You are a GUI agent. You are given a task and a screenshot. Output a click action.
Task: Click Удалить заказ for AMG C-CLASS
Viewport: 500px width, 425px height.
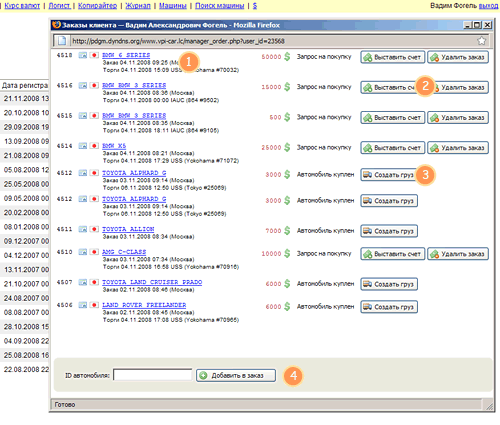[x=458, y=254]
